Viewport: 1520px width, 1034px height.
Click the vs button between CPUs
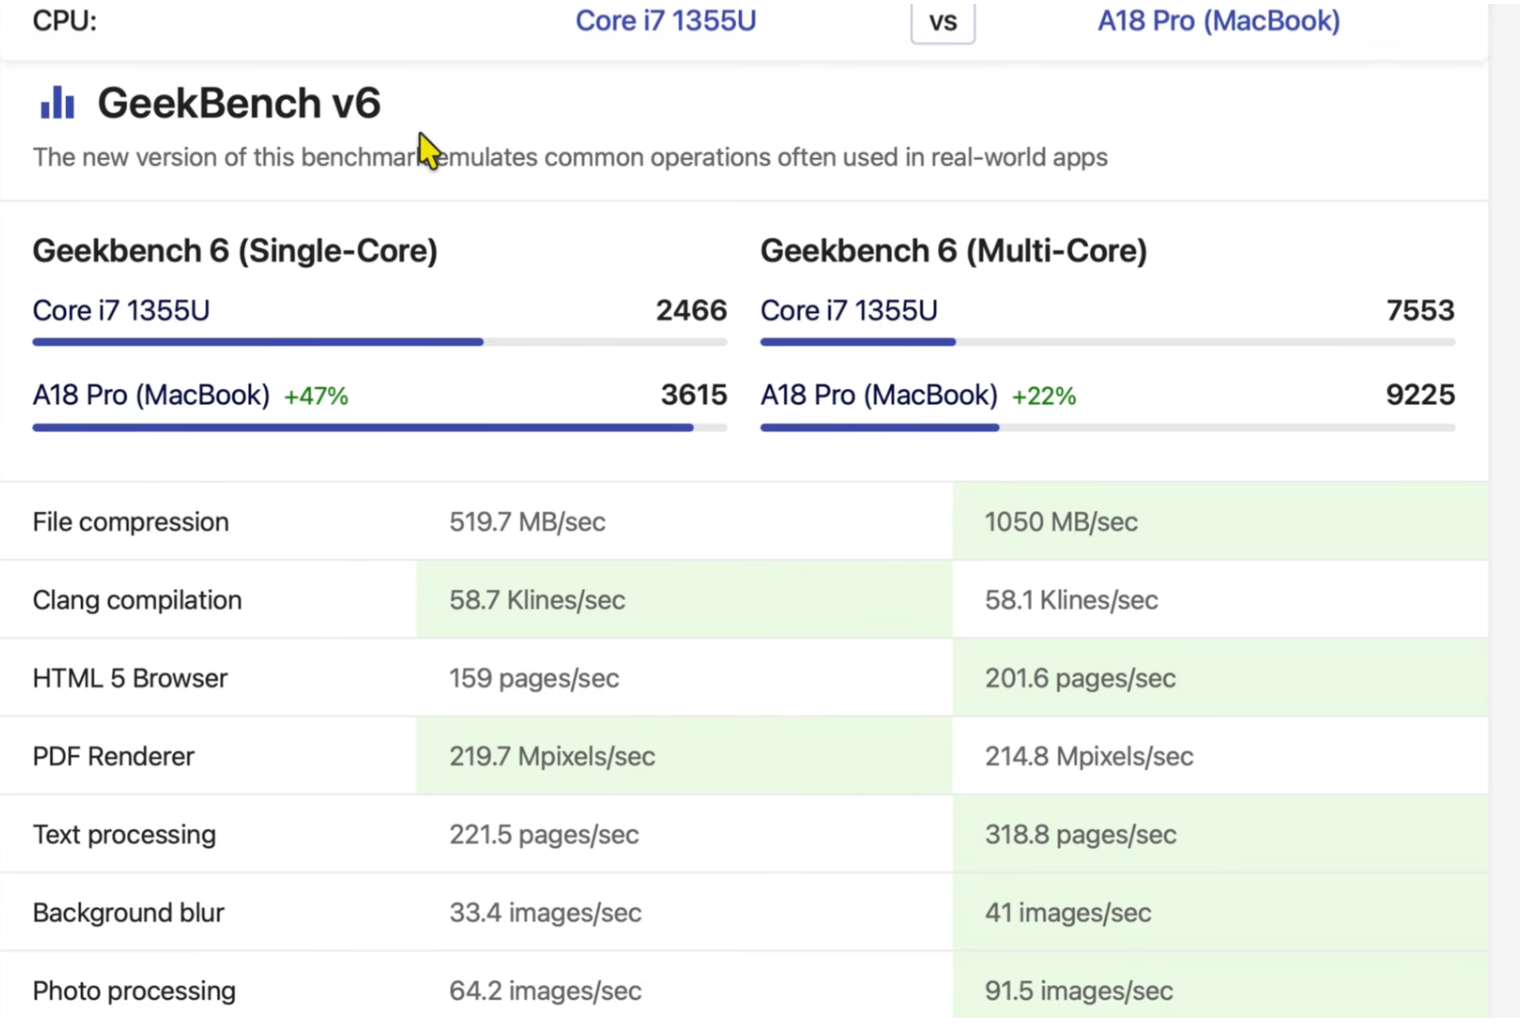pos(943,22)
